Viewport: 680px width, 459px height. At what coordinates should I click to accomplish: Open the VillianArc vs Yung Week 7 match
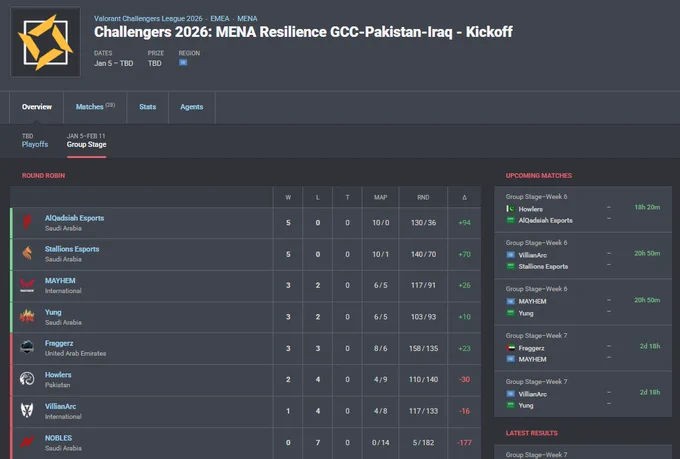(x=583, y=394)
